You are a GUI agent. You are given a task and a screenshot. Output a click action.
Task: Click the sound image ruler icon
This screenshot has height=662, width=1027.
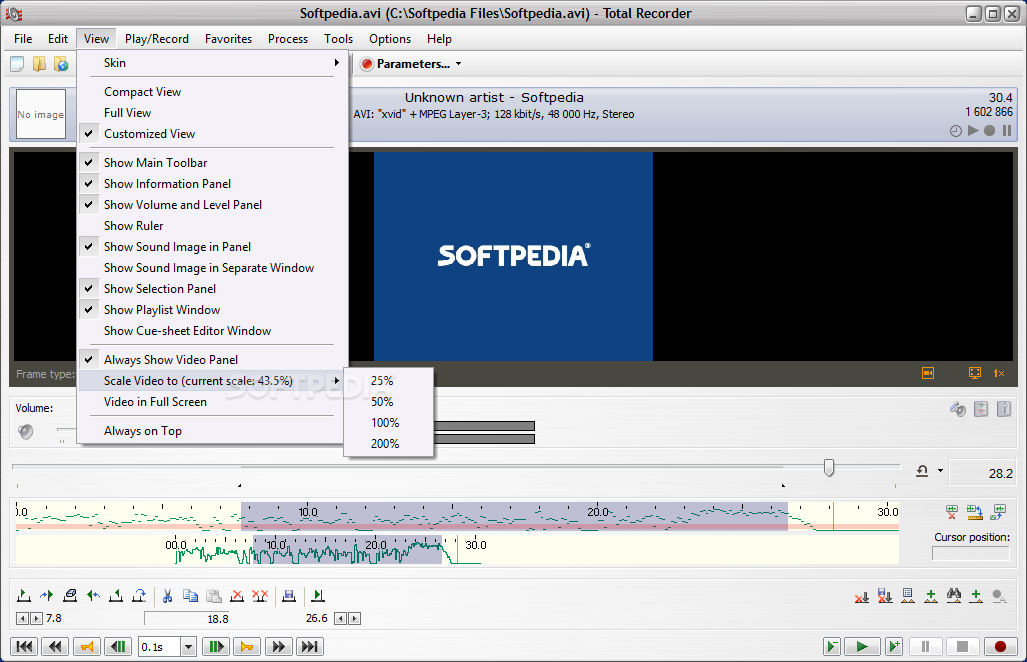[975, 512]
